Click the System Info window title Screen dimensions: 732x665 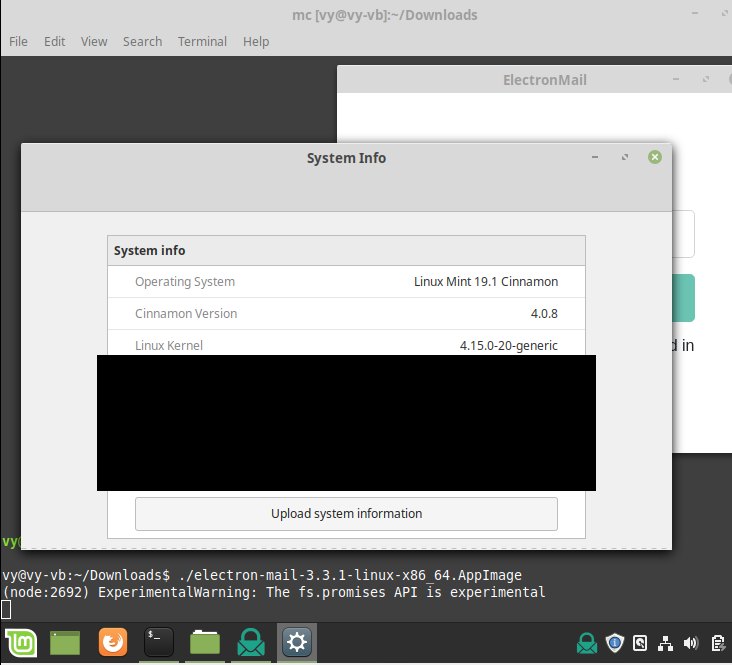click(x=346, y=158)
